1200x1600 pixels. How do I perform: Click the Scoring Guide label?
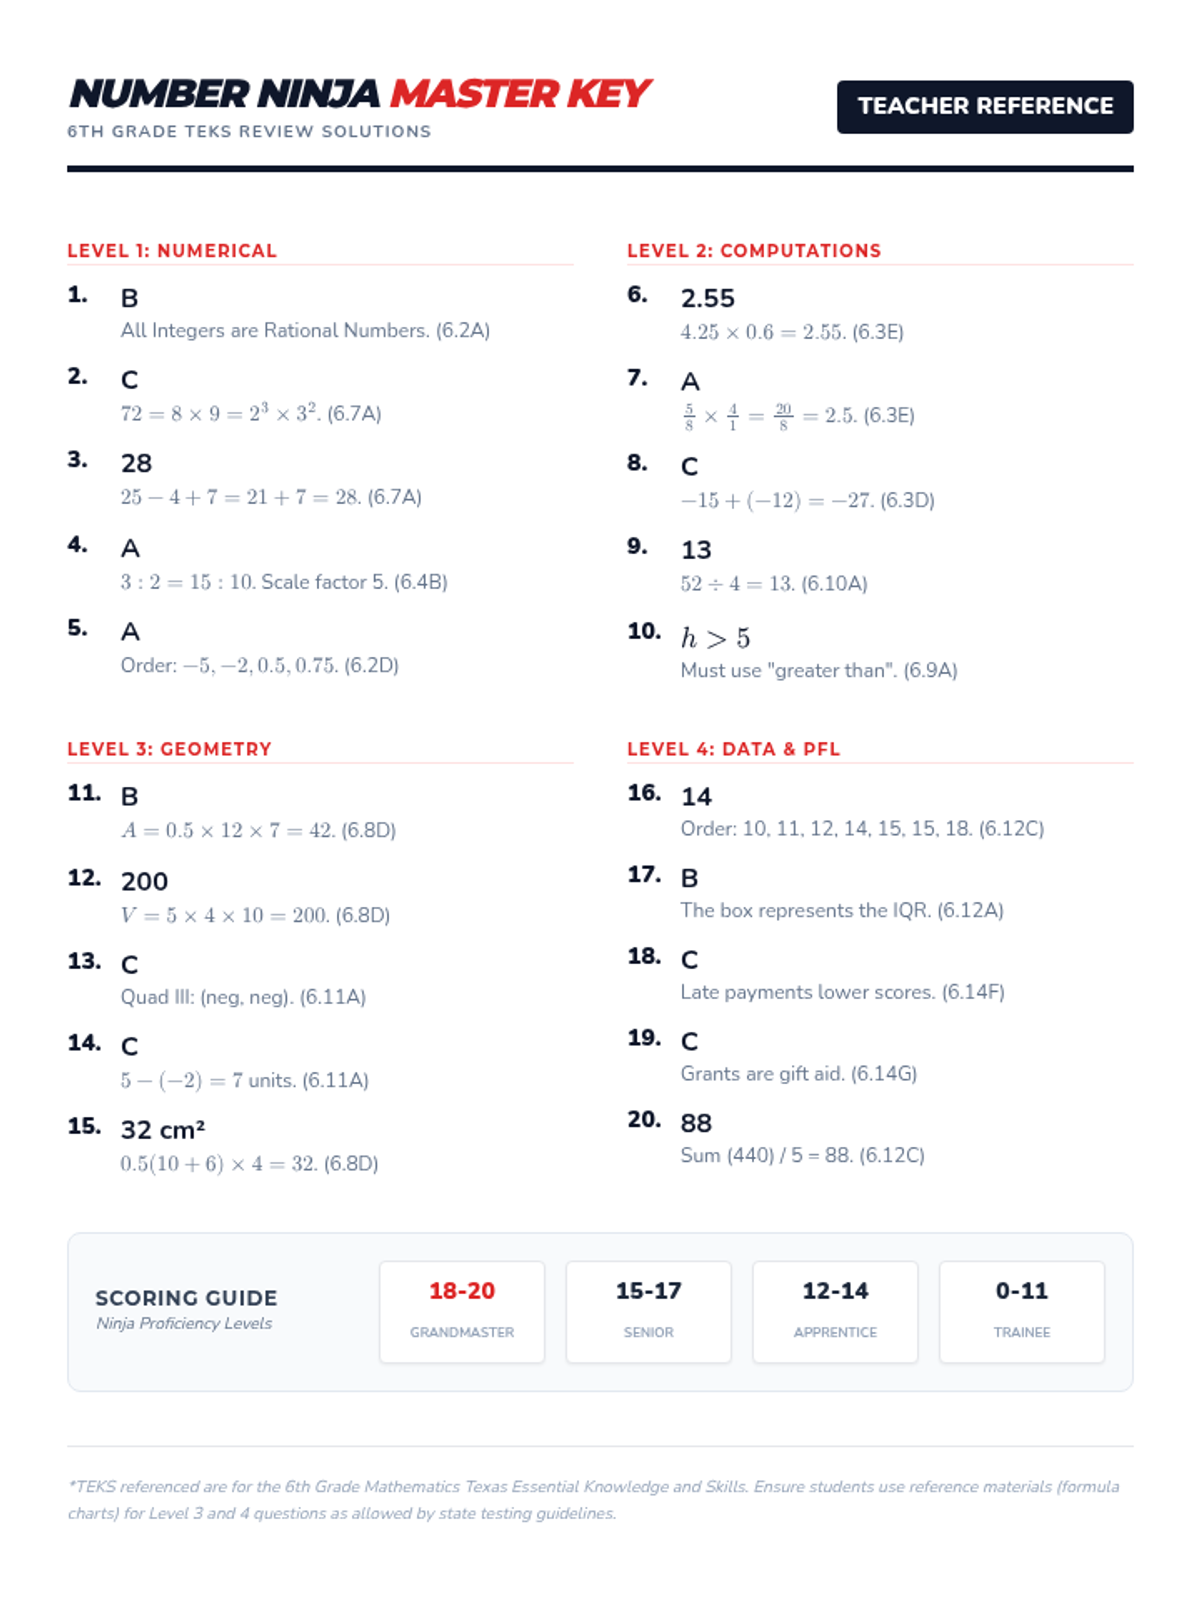point(186,1298)
